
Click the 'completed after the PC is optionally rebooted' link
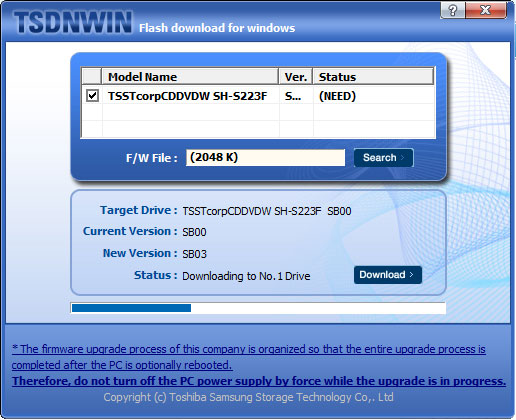[x=122, y=365]
